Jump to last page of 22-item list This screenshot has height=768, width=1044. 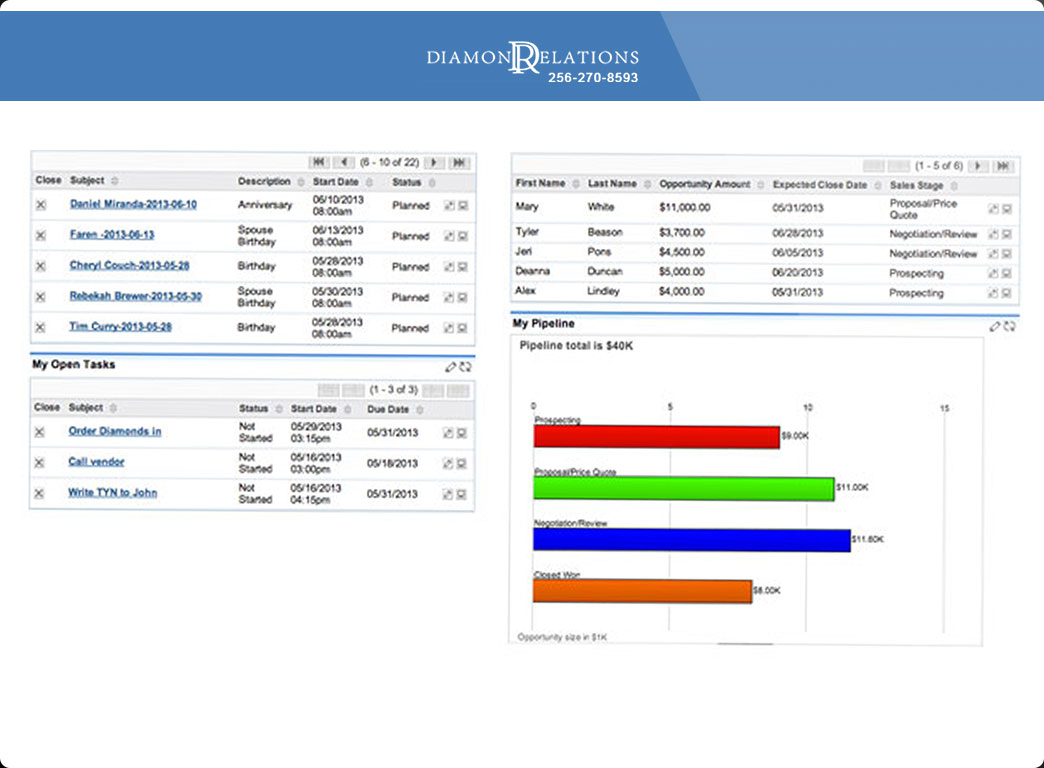coord(459,163)
